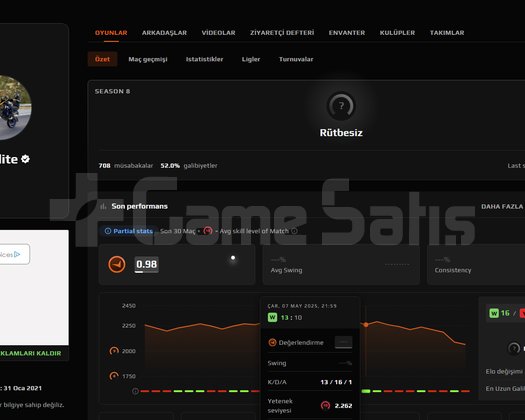Click the level icon at 2000 on chart axis
The width and height of the screenshot is (525, 420).
coord(114,351)
